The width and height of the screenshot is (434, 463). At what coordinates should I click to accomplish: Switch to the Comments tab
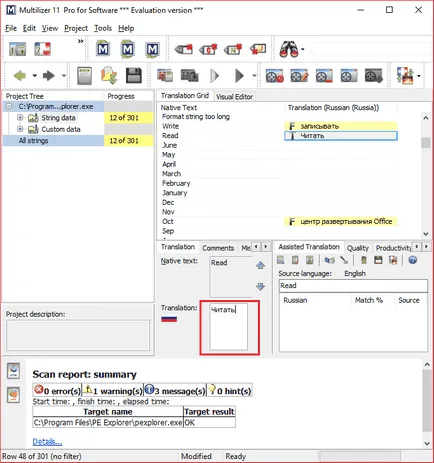[x=218, y=248]
